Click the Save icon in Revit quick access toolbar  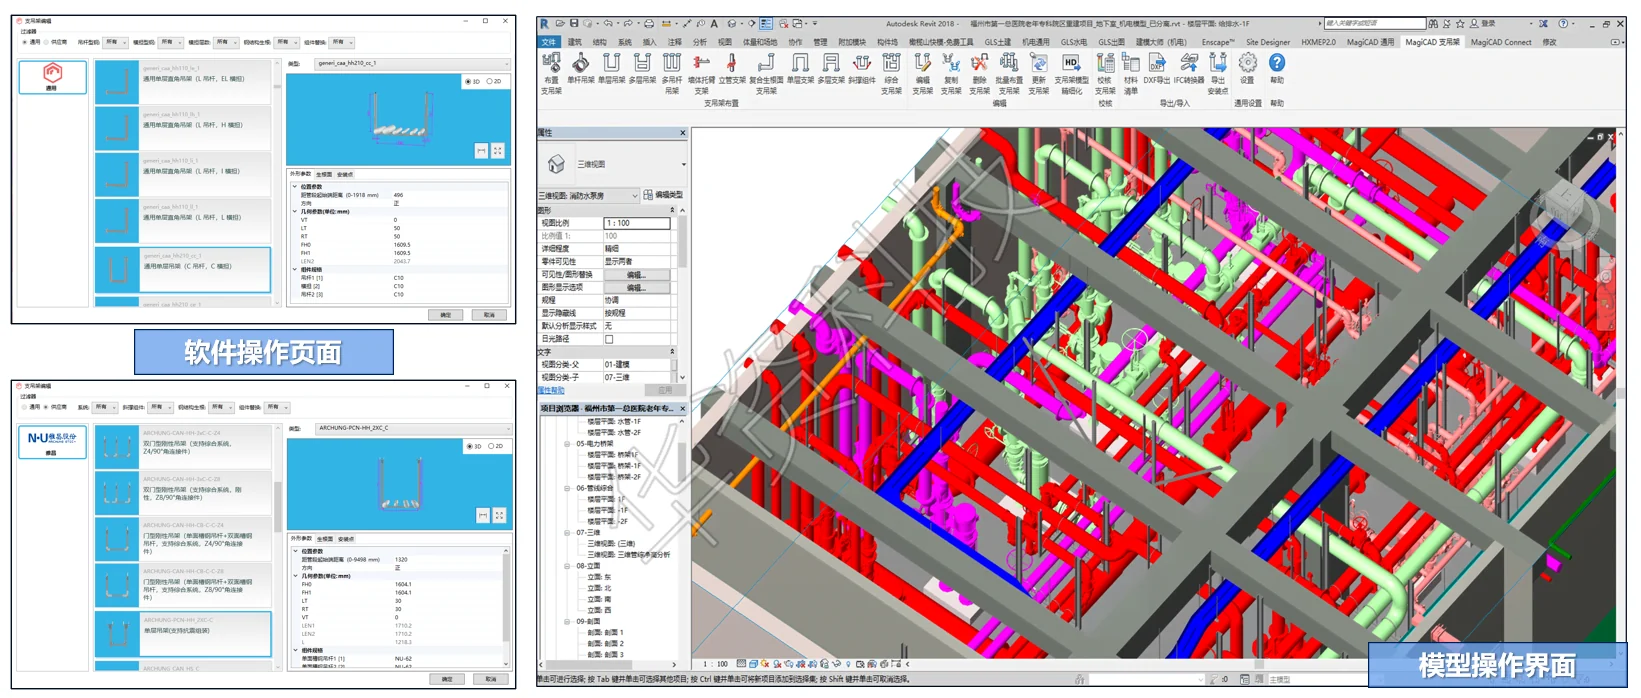[x=574, y=23]
